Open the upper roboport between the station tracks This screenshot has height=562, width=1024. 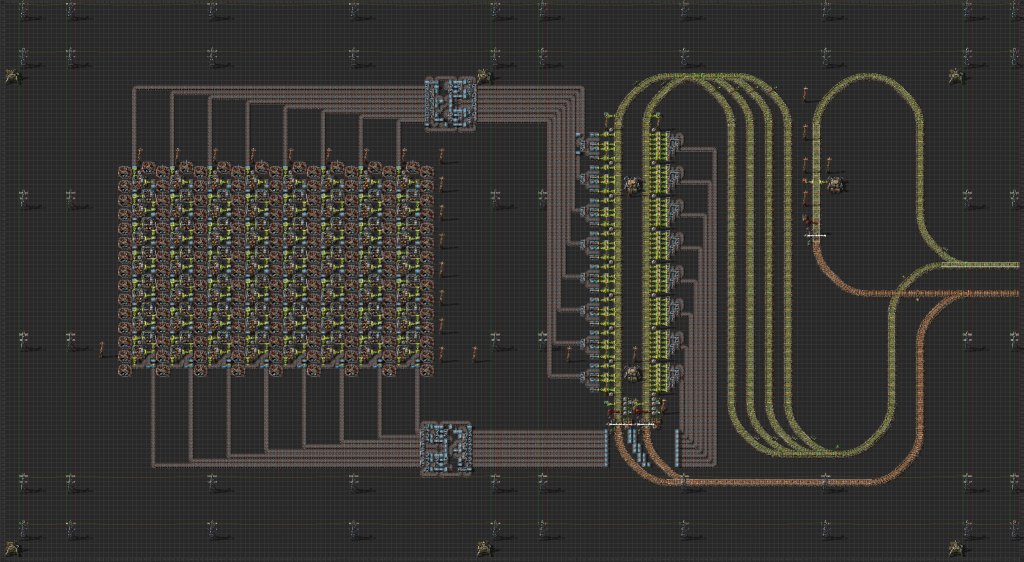[632, 185]
